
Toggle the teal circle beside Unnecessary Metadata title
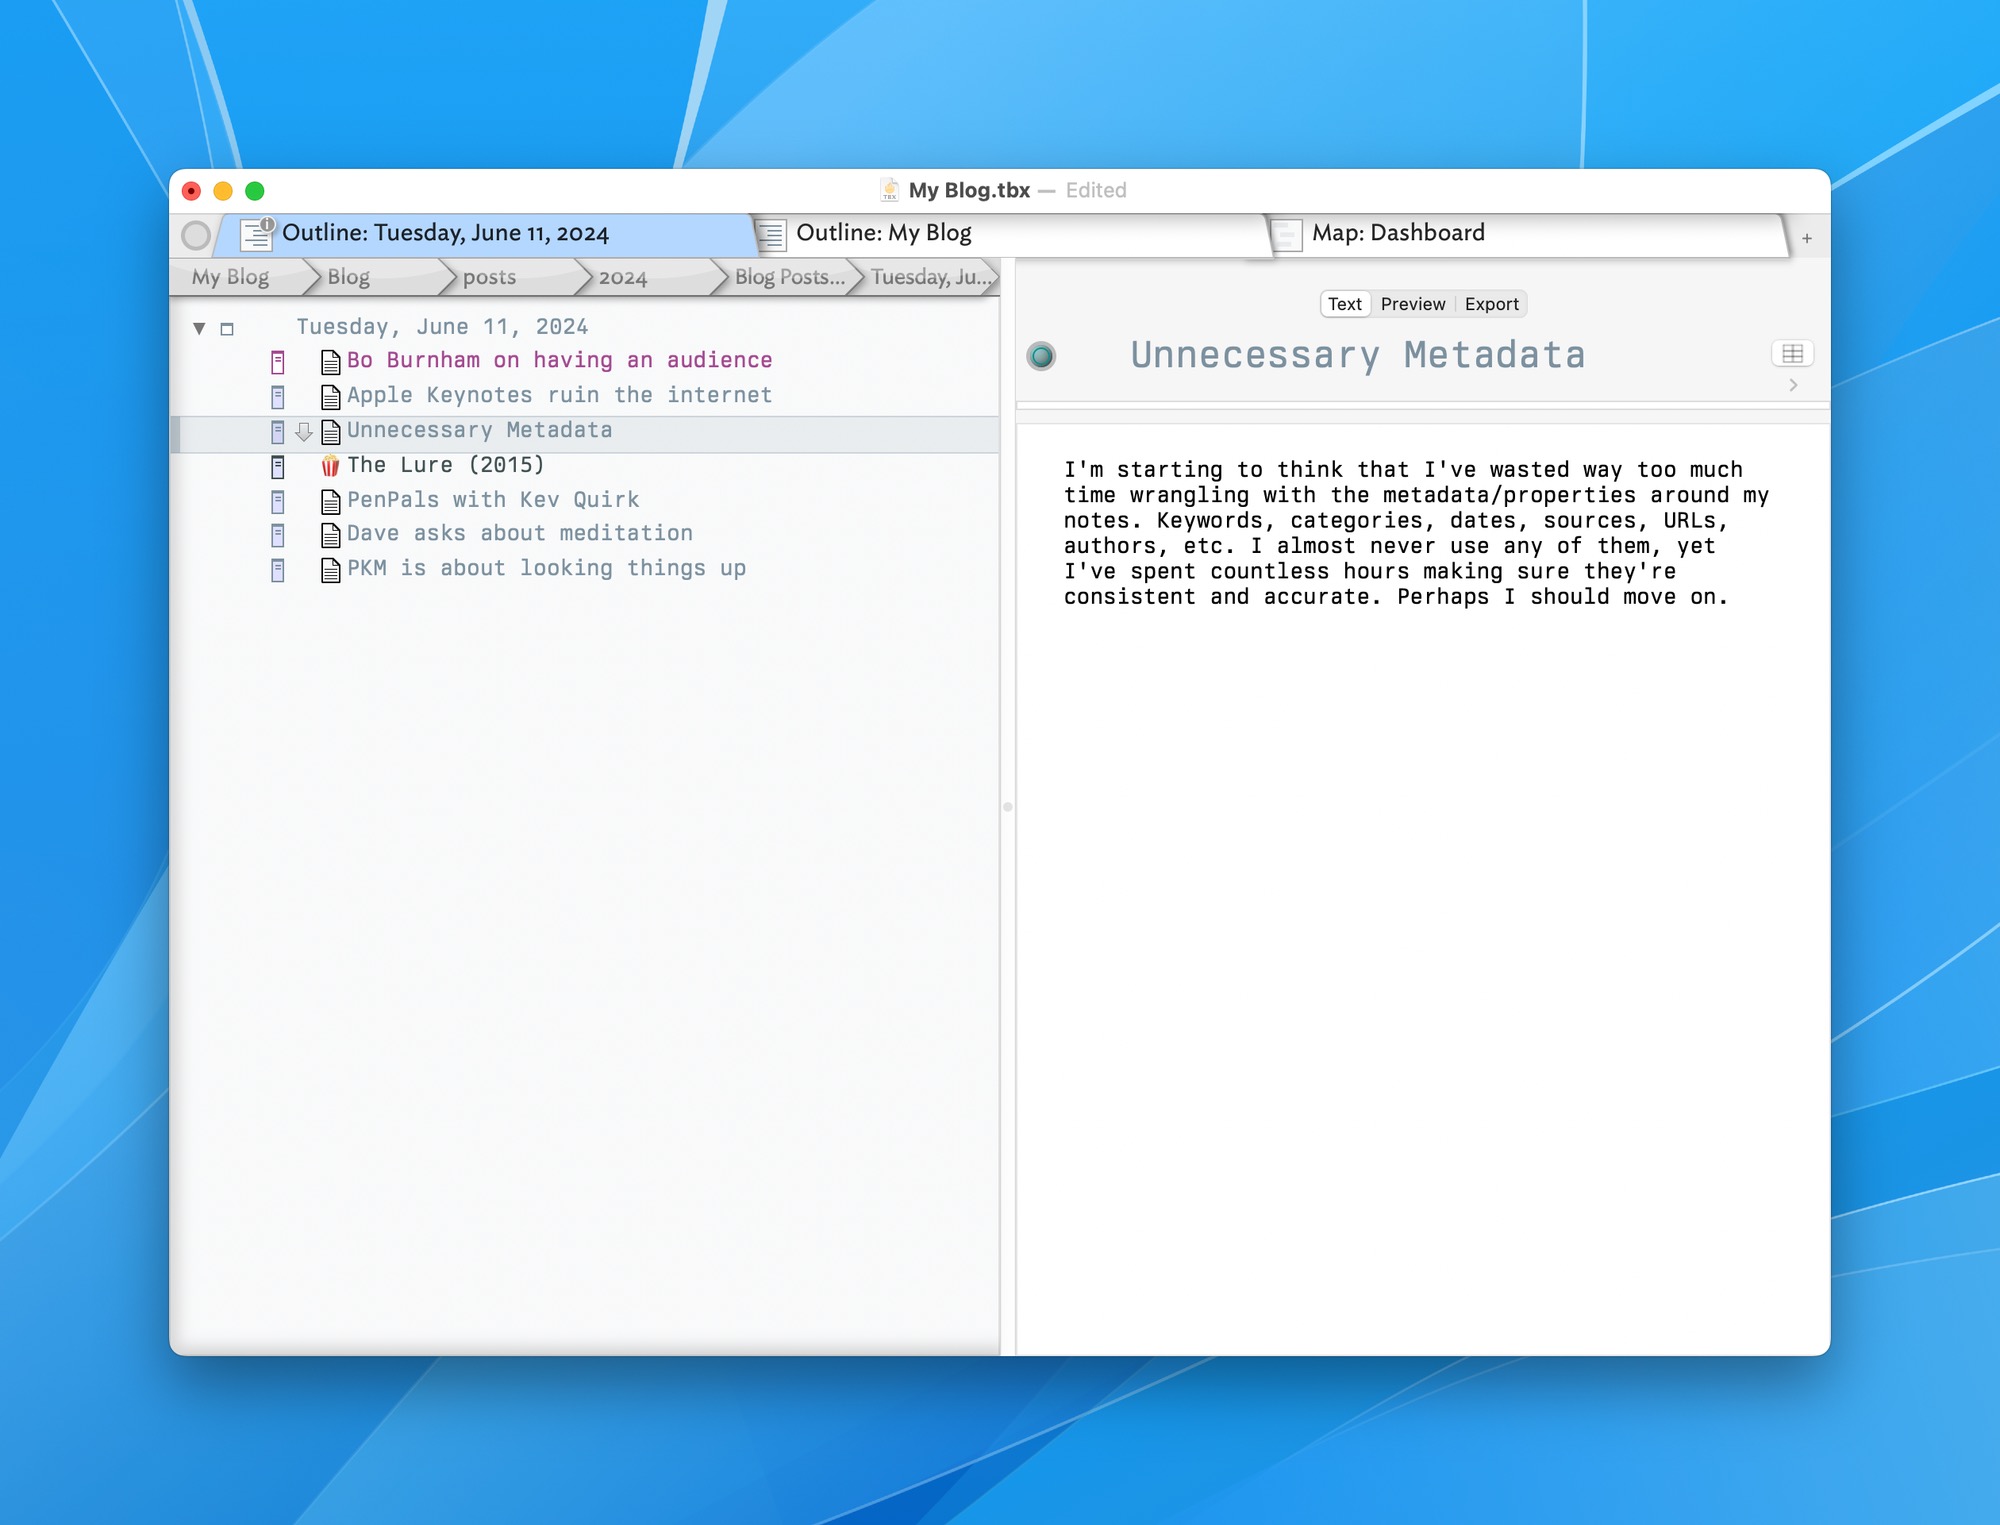coord(1041,356)
